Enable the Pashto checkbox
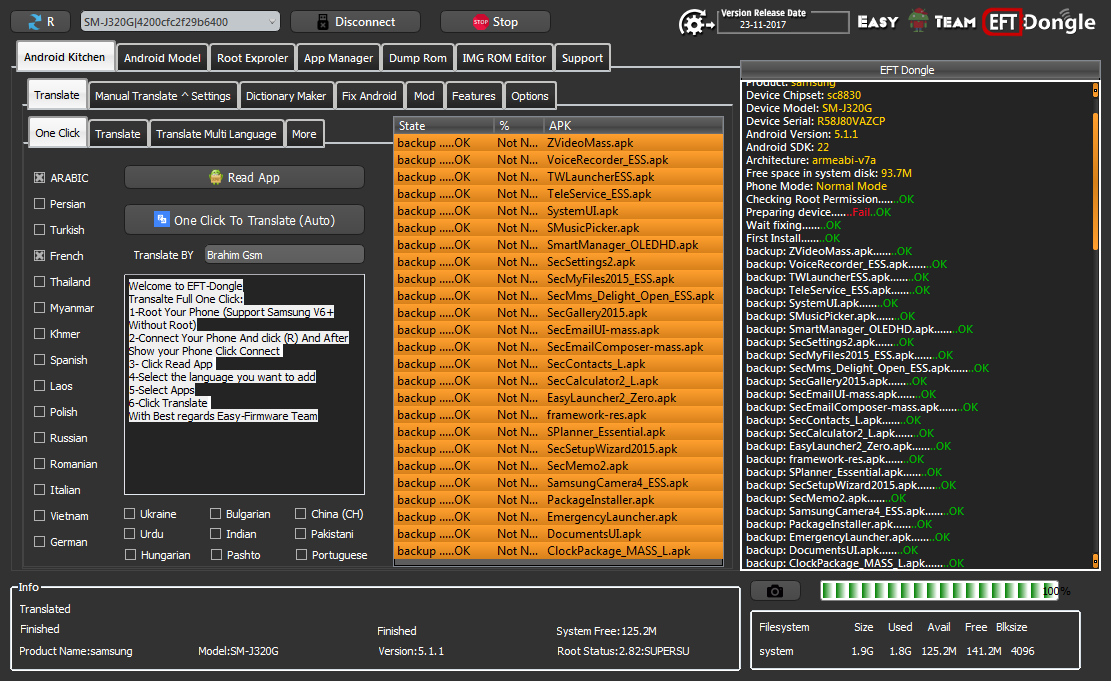Image resolution: width=1111 pixels, height=681 pixels. click(x=217, y=555)
